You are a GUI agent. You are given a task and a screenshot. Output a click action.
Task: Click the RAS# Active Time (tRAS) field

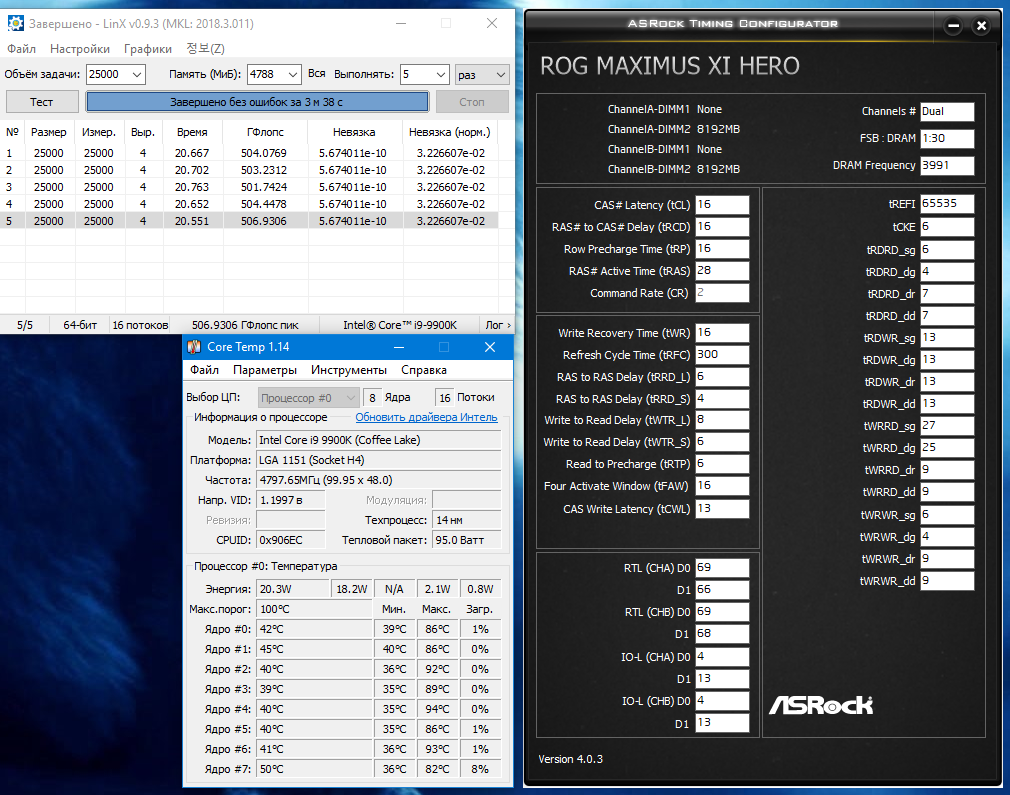[x=722, y=271]
